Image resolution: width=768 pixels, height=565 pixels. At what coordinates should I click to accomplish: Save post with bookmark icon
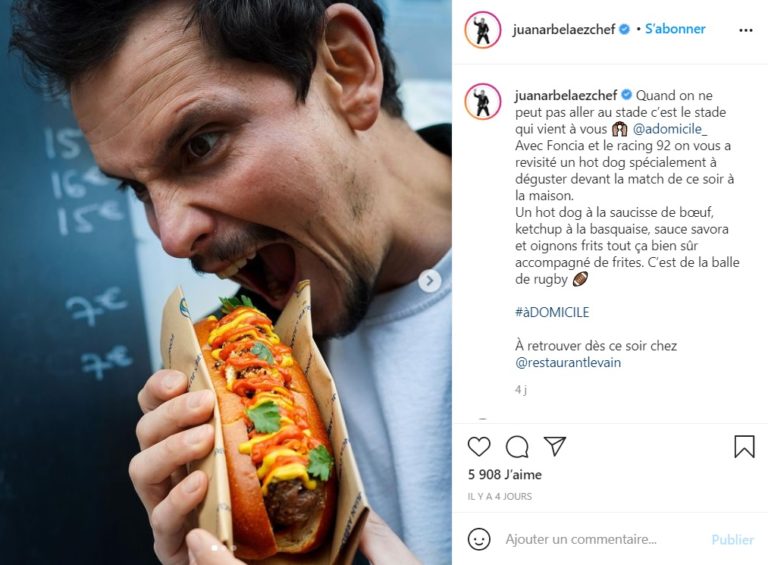(x=744, y=446)
